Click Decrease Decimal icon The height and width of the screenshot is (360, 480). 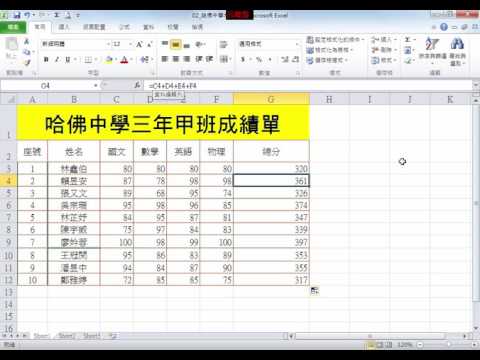[x=295, y=59]
